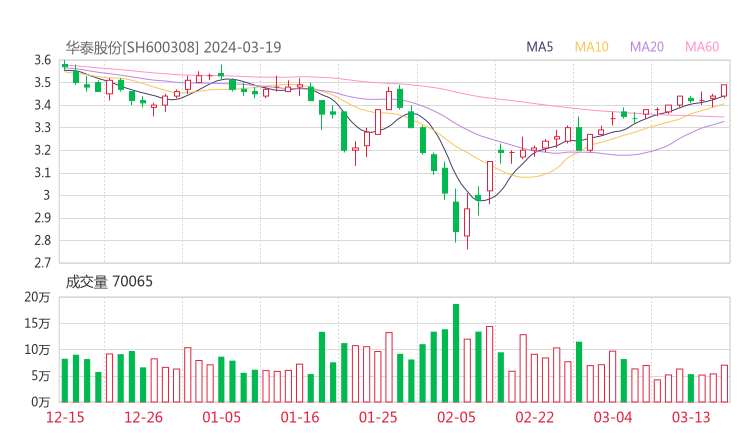Select the tallest green volume bar
Image resolution: width=740 pixels, height=440 pixels.
[x=456, y=353]
